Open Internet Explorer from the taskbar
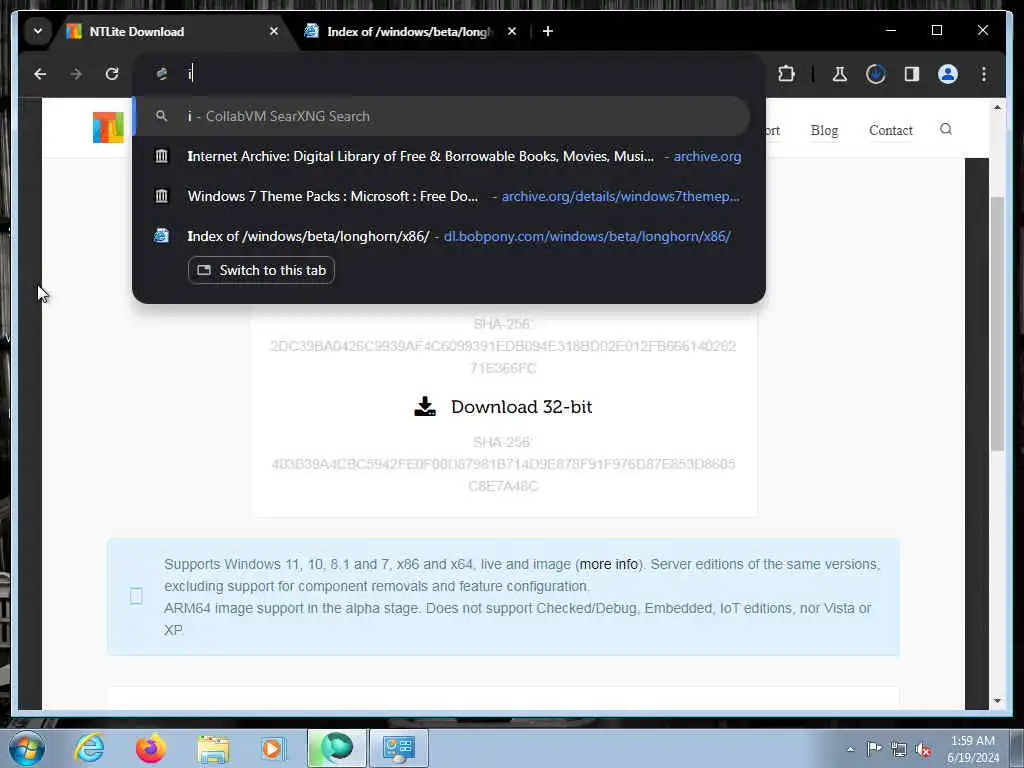The width and height of the screenshot is (1024, 768). pos(89,748)
